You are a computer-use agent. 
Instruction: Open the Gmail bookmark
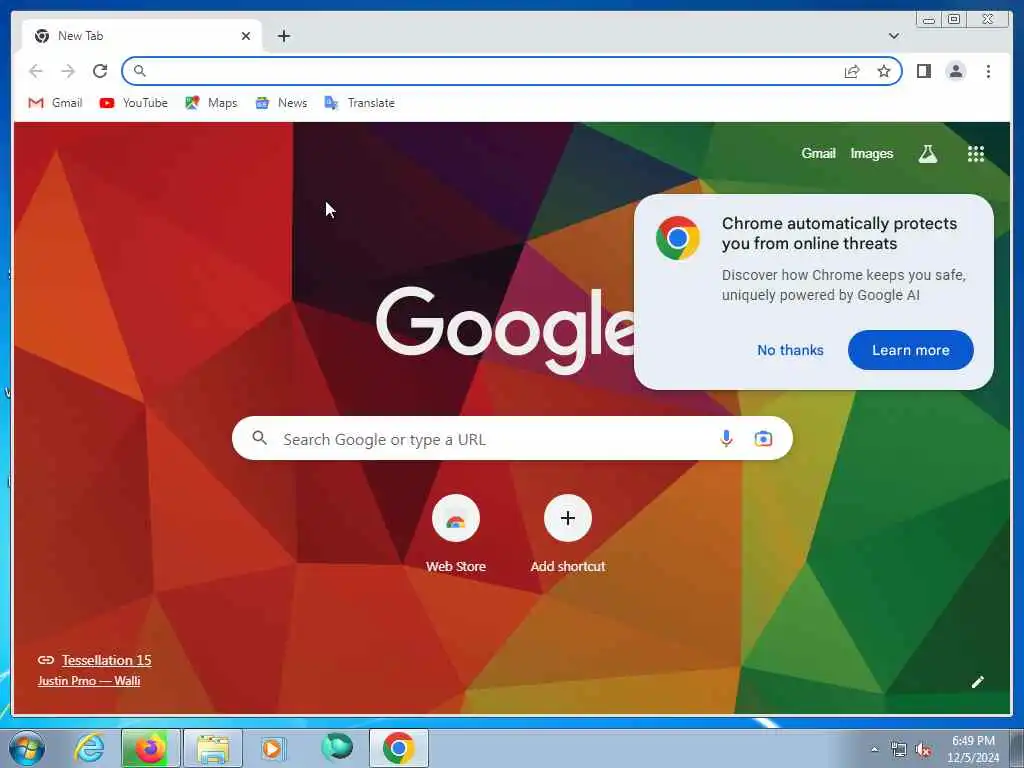[x=56, y=103]
